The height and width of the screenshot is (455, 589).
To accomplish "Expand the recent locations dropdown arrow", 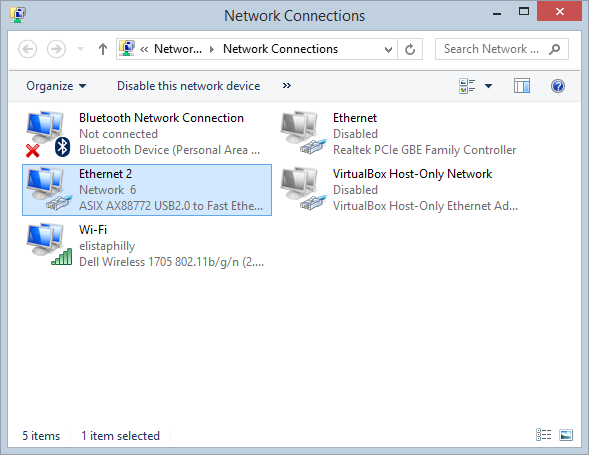I will tap(80, 49).
